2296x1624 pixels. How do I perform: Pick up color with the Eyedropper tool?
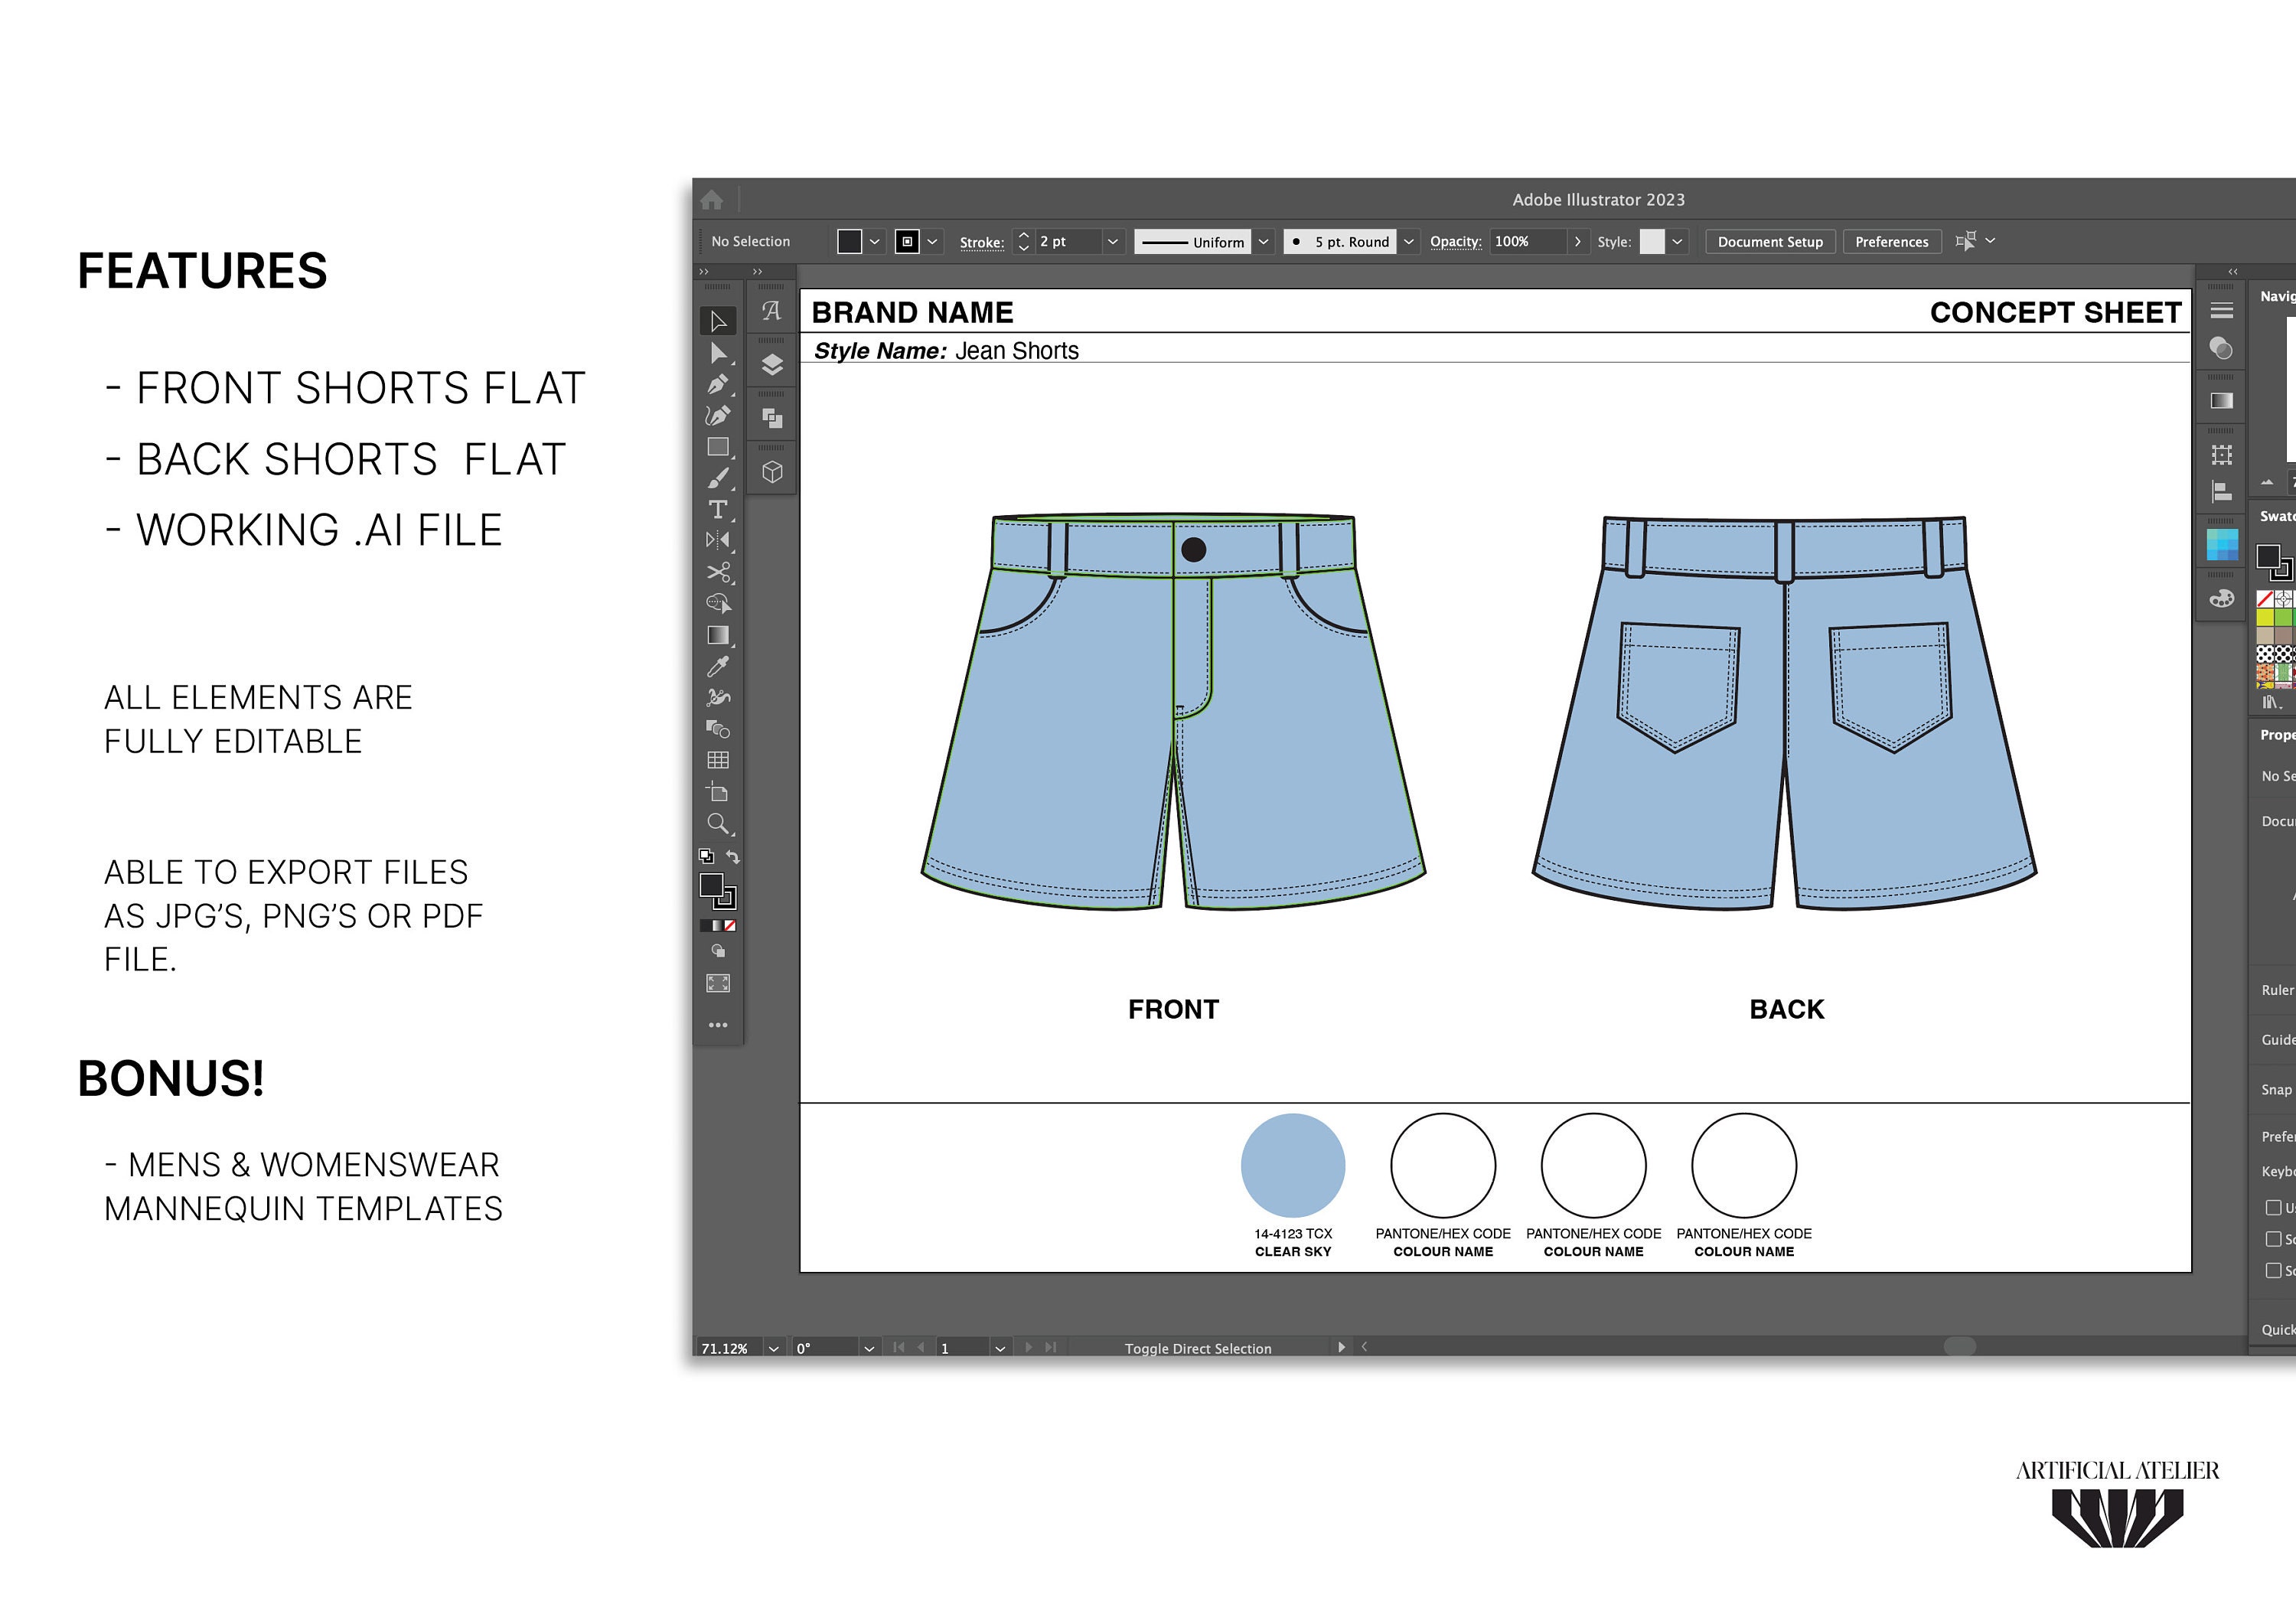(718, 664)
